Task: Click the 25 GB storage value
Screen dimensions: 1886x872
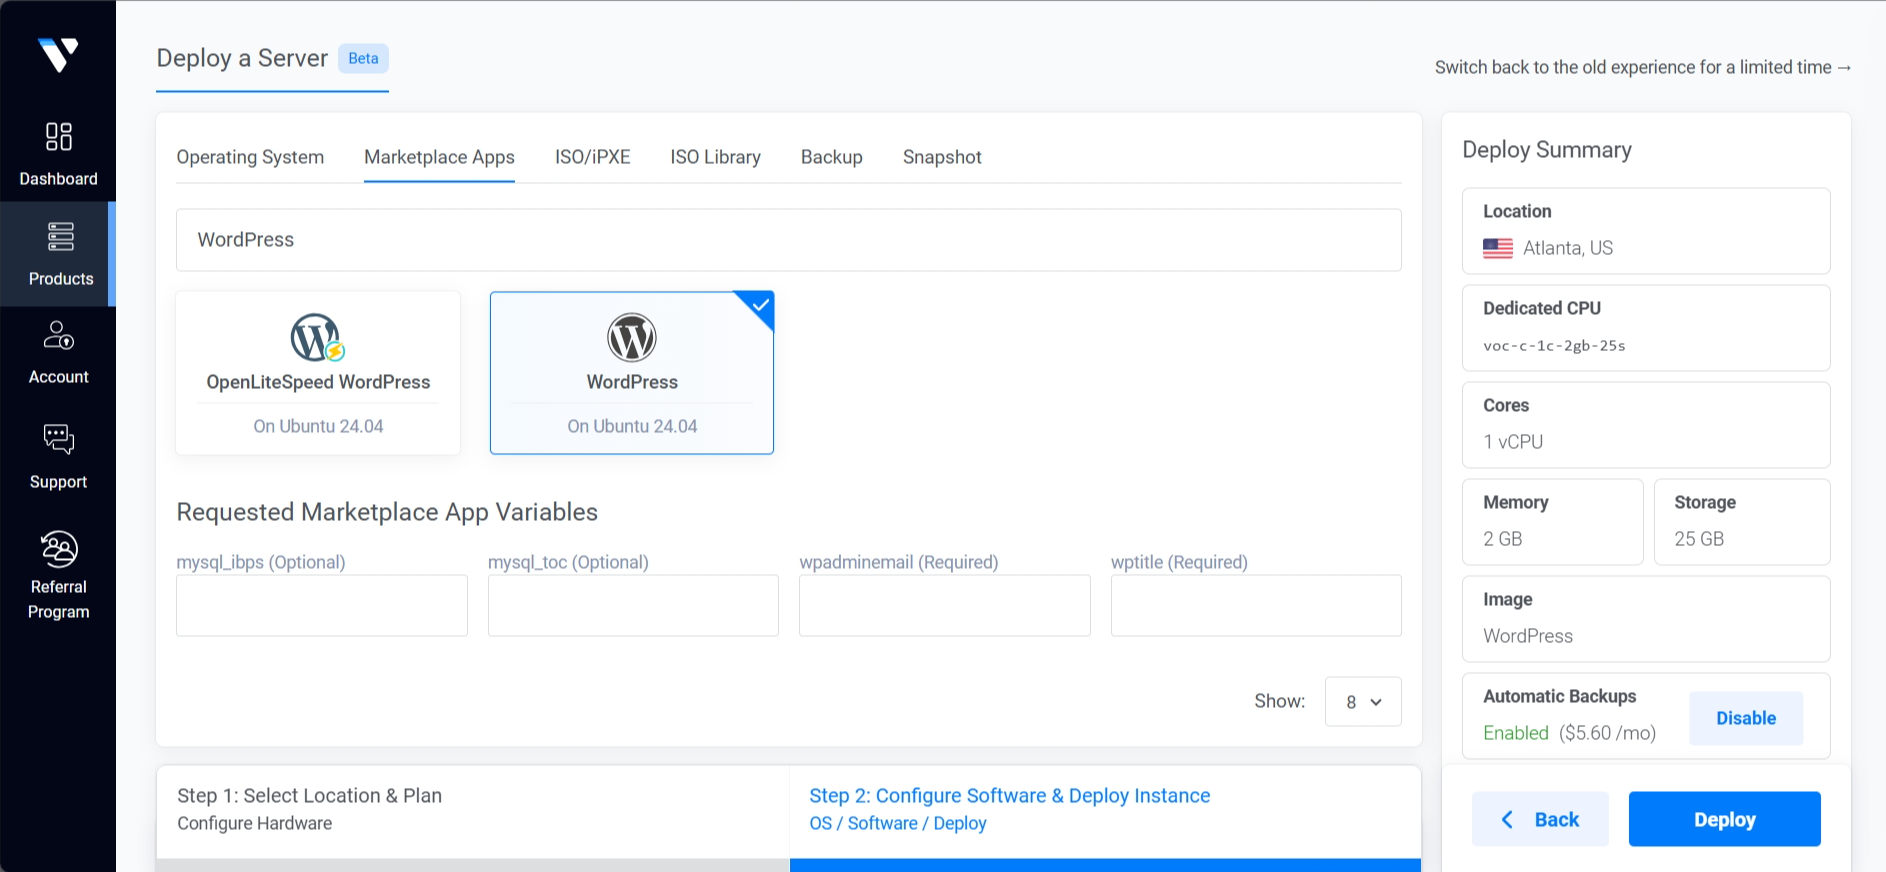Action: pyautogui.click(x=1699, y=539)
